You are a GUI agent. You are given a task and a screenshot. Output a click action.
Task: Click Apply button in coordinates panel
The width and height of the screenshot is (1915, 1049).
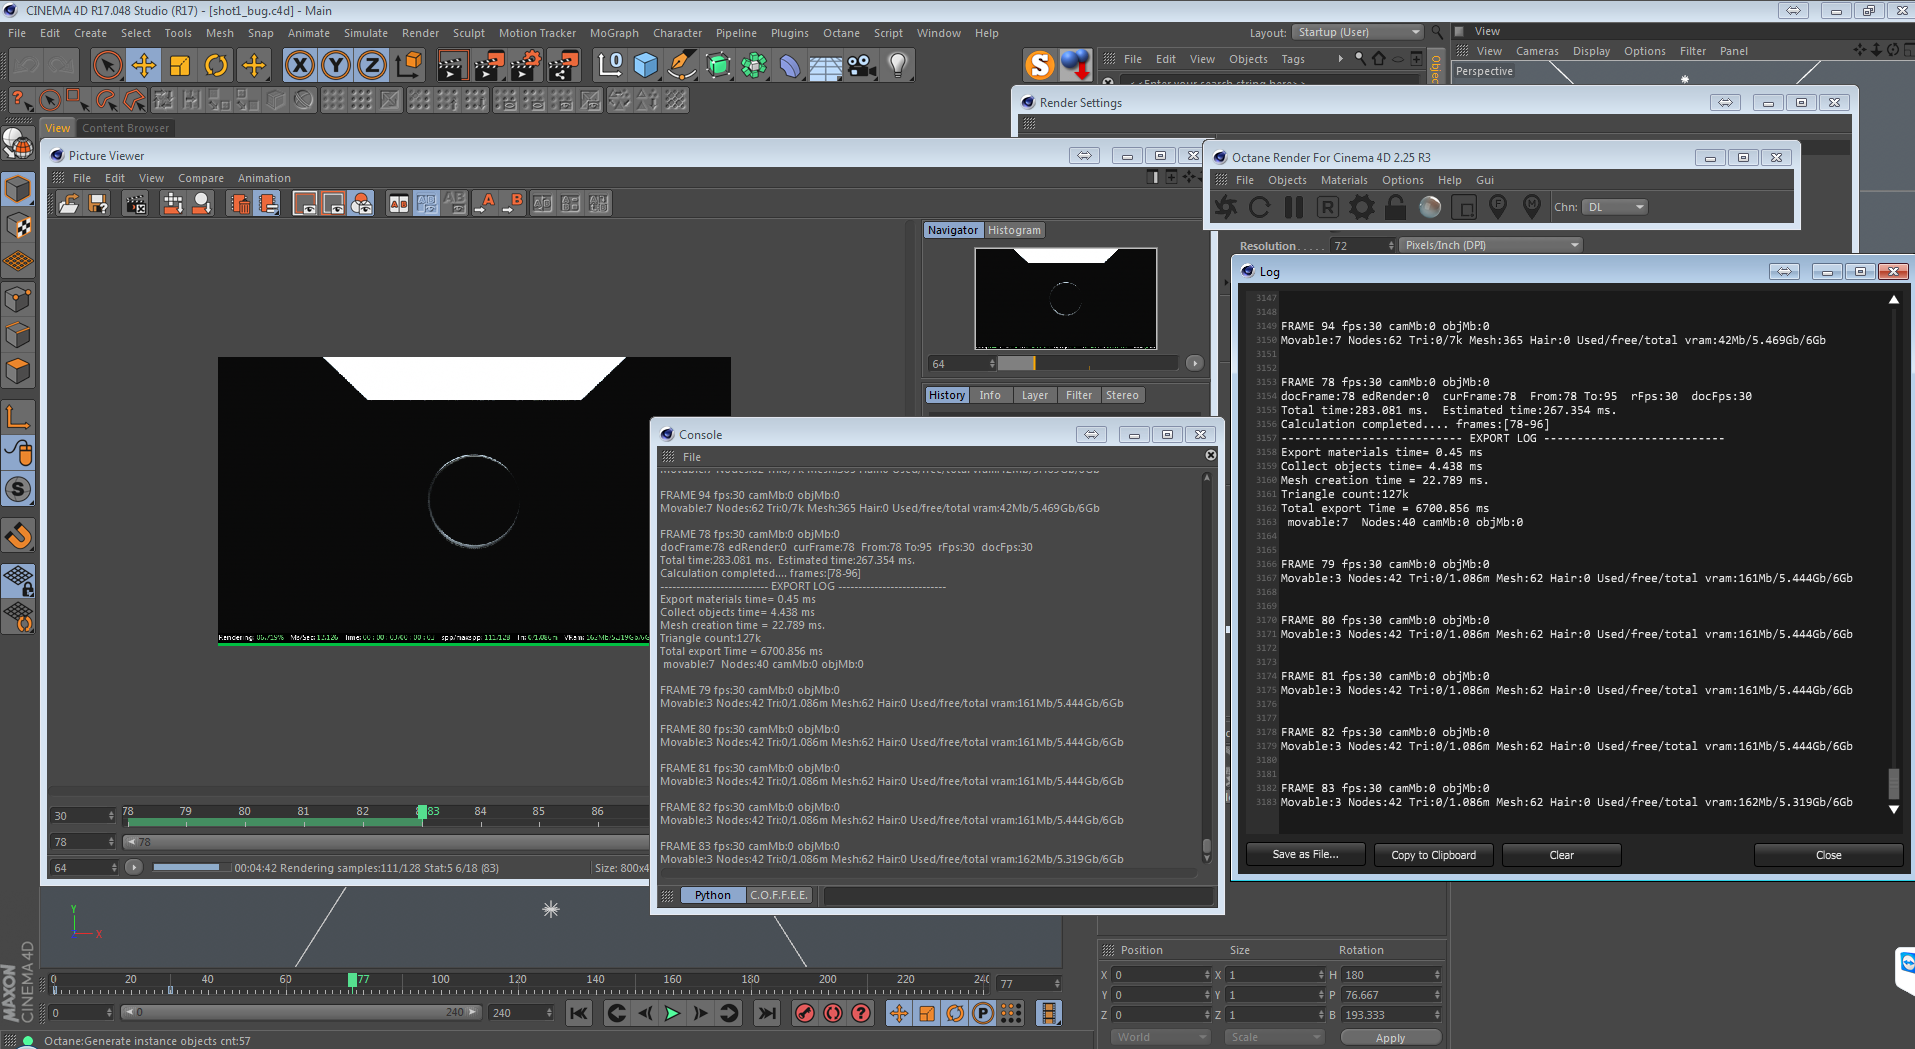(x=1390, y=1038)
